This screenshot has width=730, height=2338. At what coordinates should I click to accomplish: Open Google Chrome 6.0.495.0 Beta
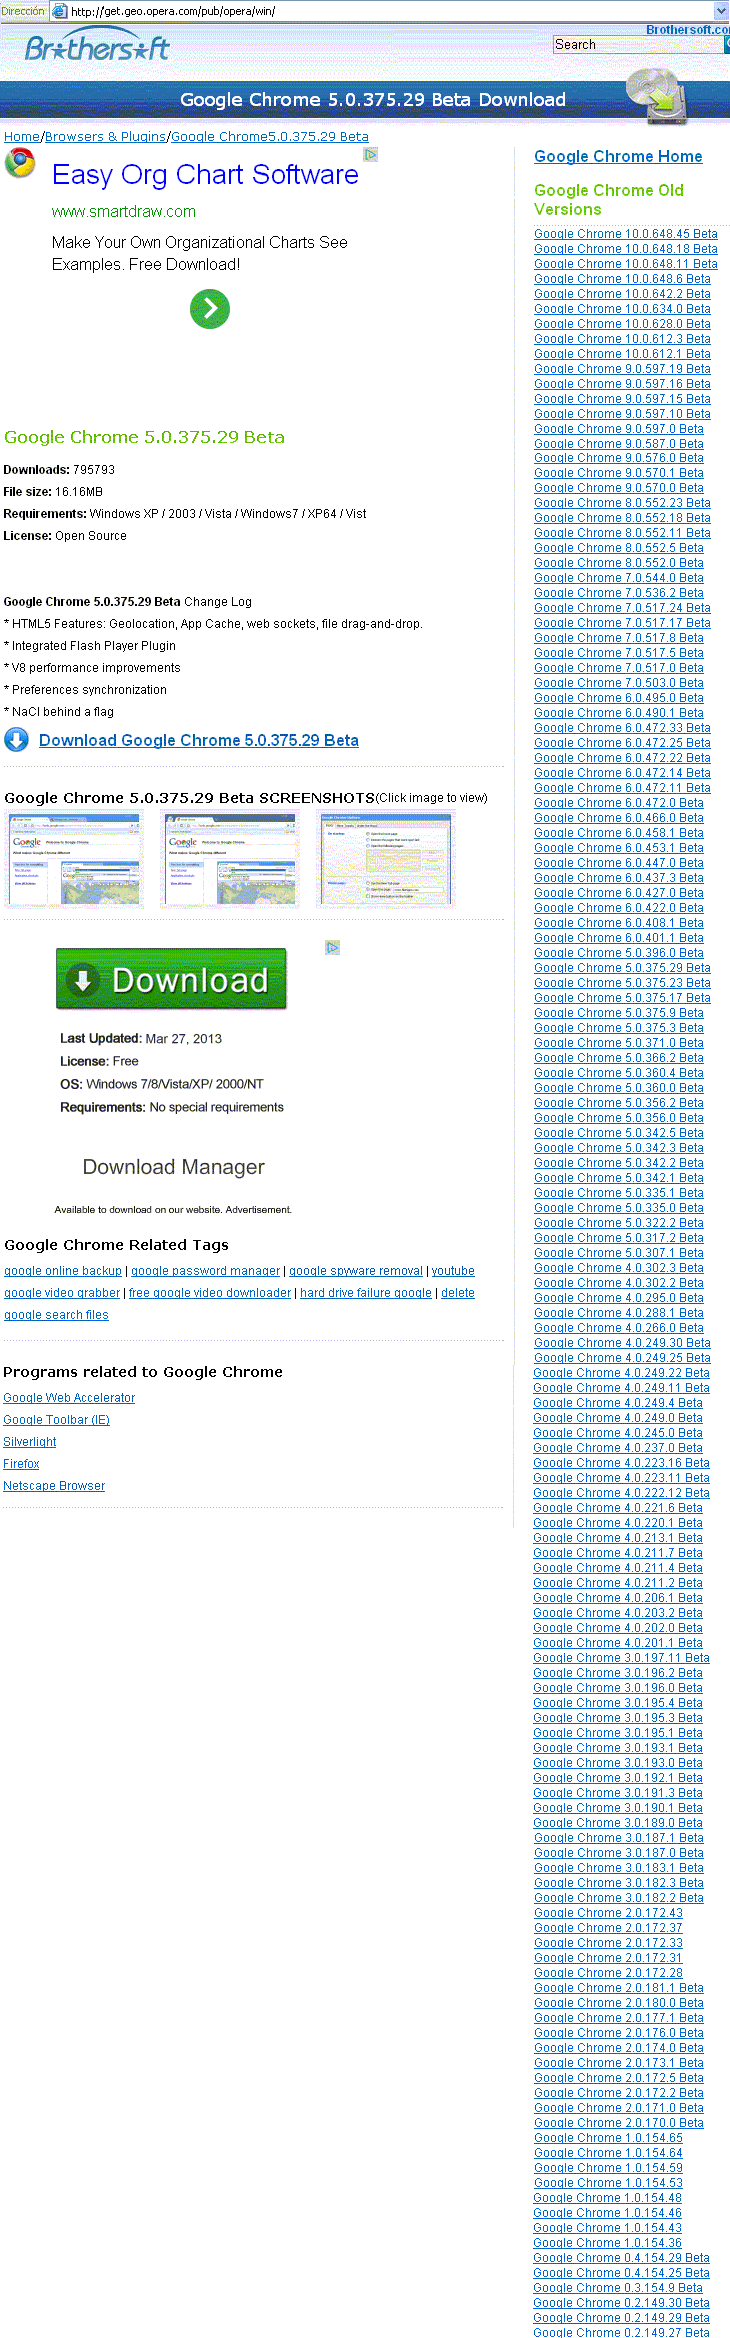[619, 698]
